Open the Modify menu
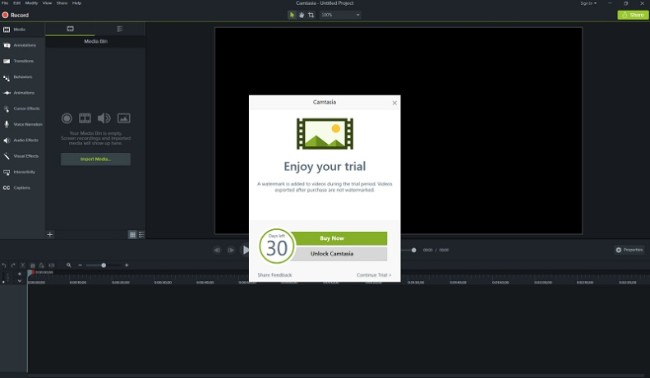650x378 pixels. coord(32,3)
